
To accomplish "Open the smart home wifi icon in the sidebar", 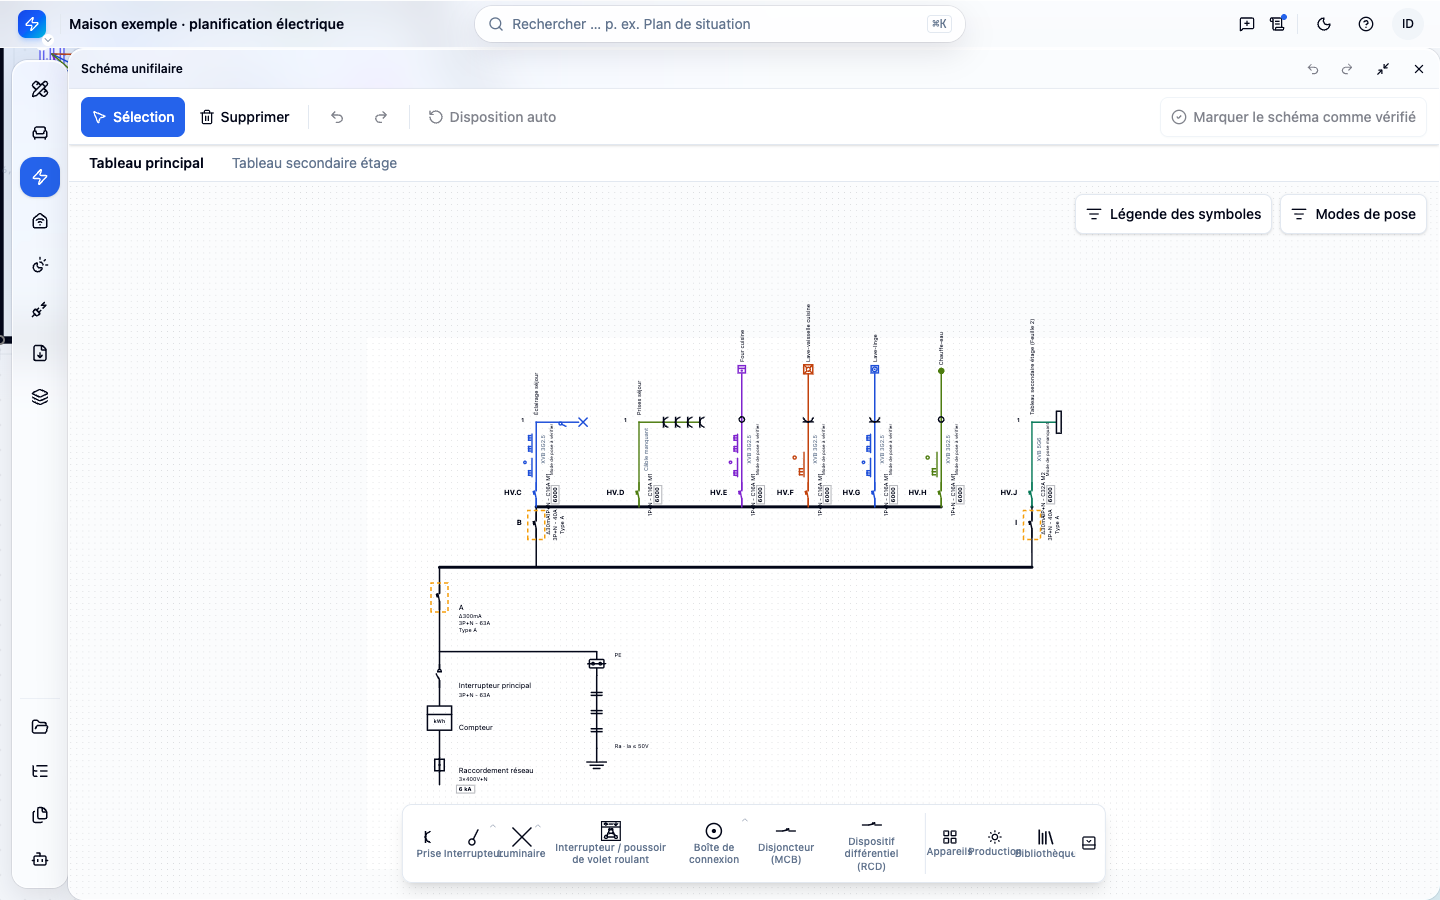I will [40, 221].
